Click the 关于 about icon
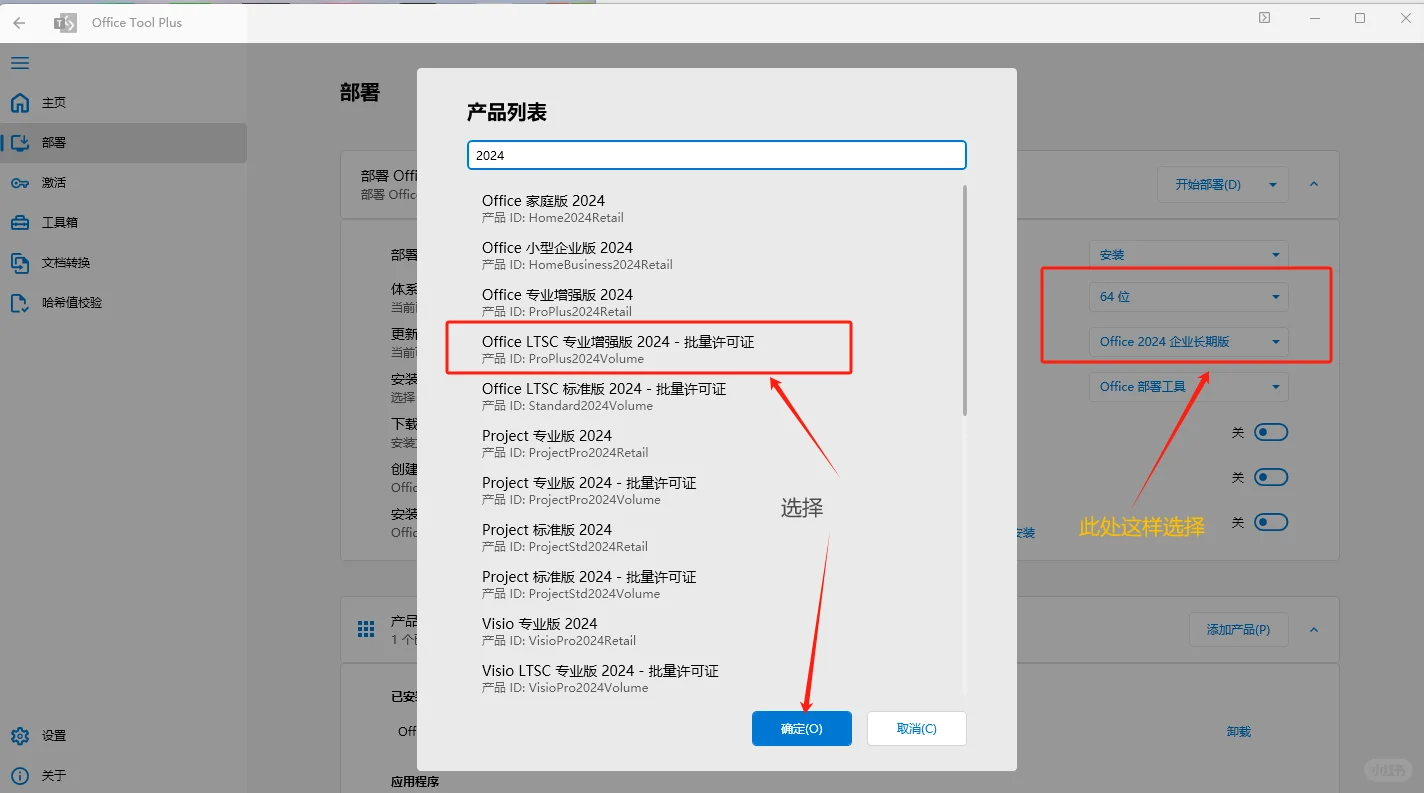1424x793 pixels. [x=20, y=775]
